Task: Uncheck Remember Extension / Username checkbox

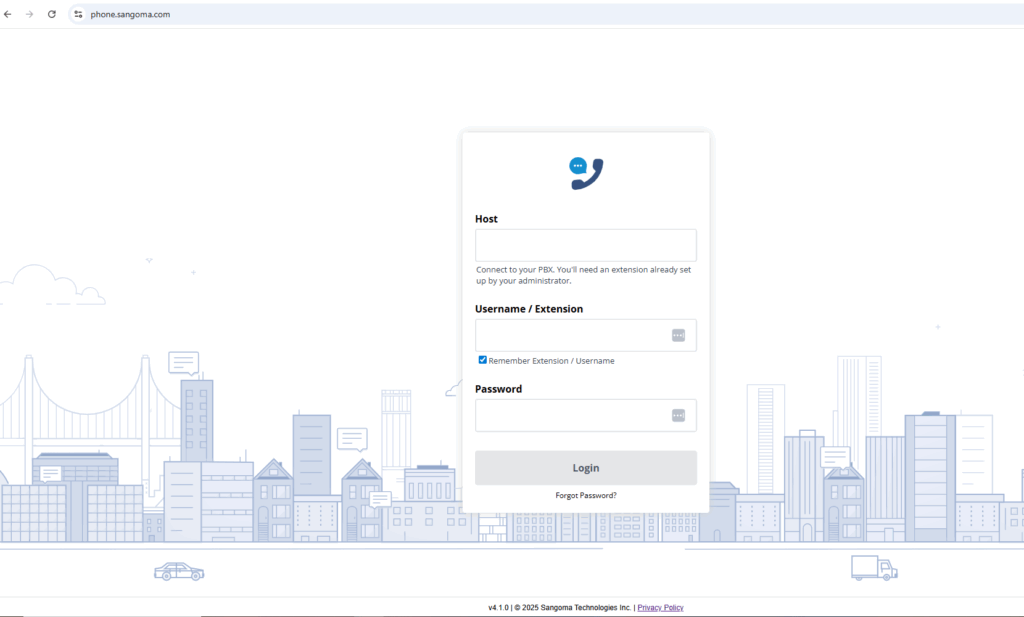Action: [x=483, y=360]
